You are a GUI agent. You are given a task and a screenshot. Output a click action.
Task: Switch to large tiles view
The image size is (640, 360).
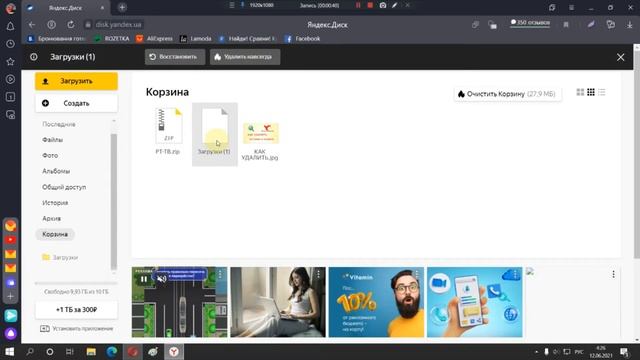[x=580, y=92]
